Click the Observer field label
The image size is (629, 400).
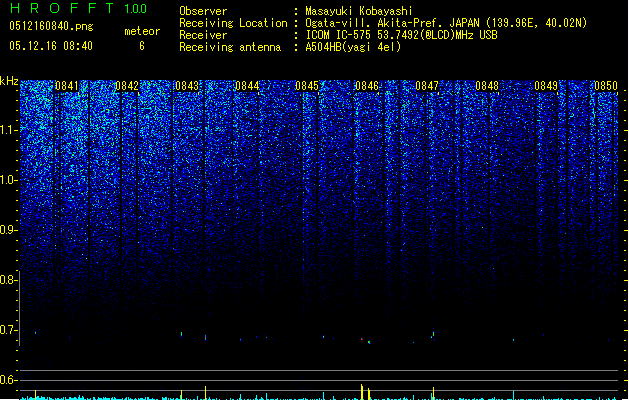coord(203,11)
